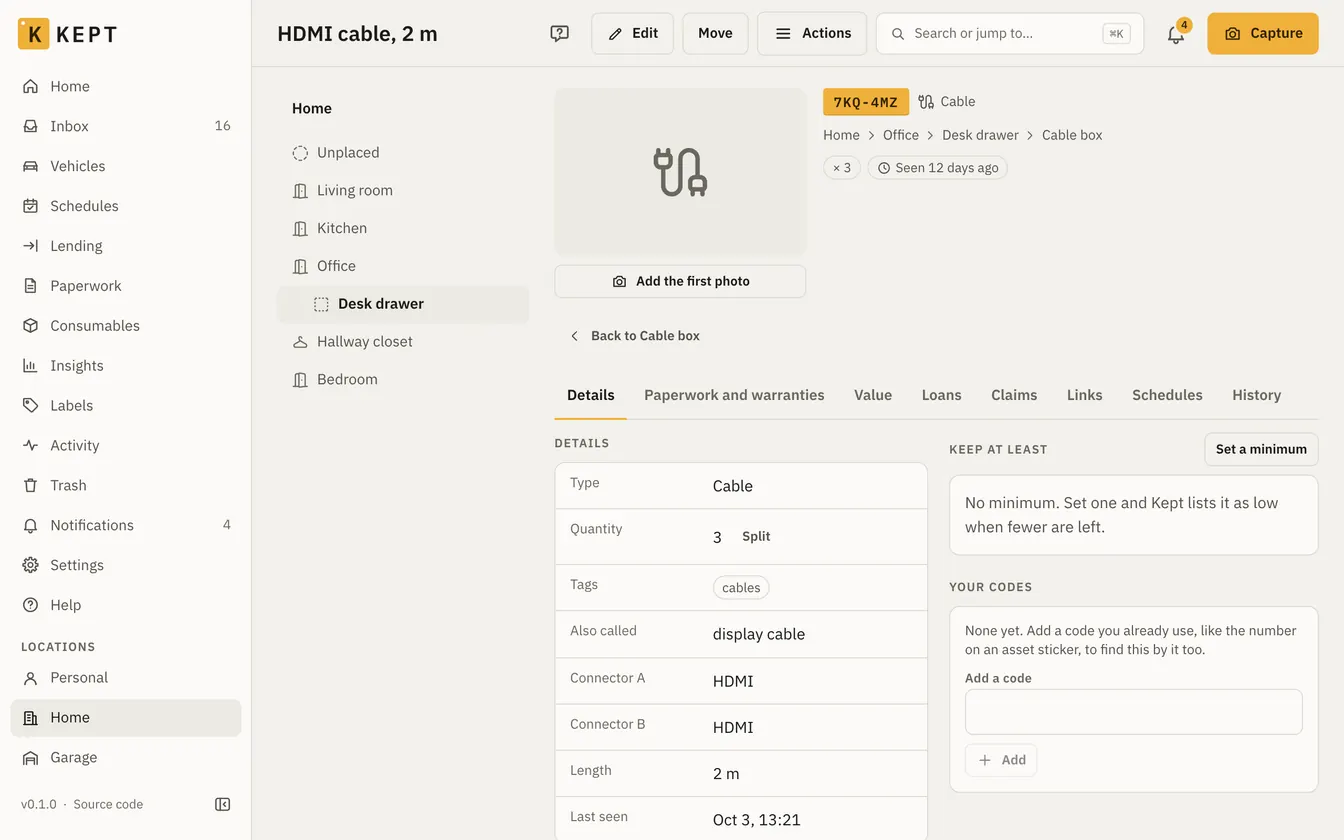The image size is (1344, 840).
Task: Switch to the Paperwork and warranties tab
Action: coord(734,395)
